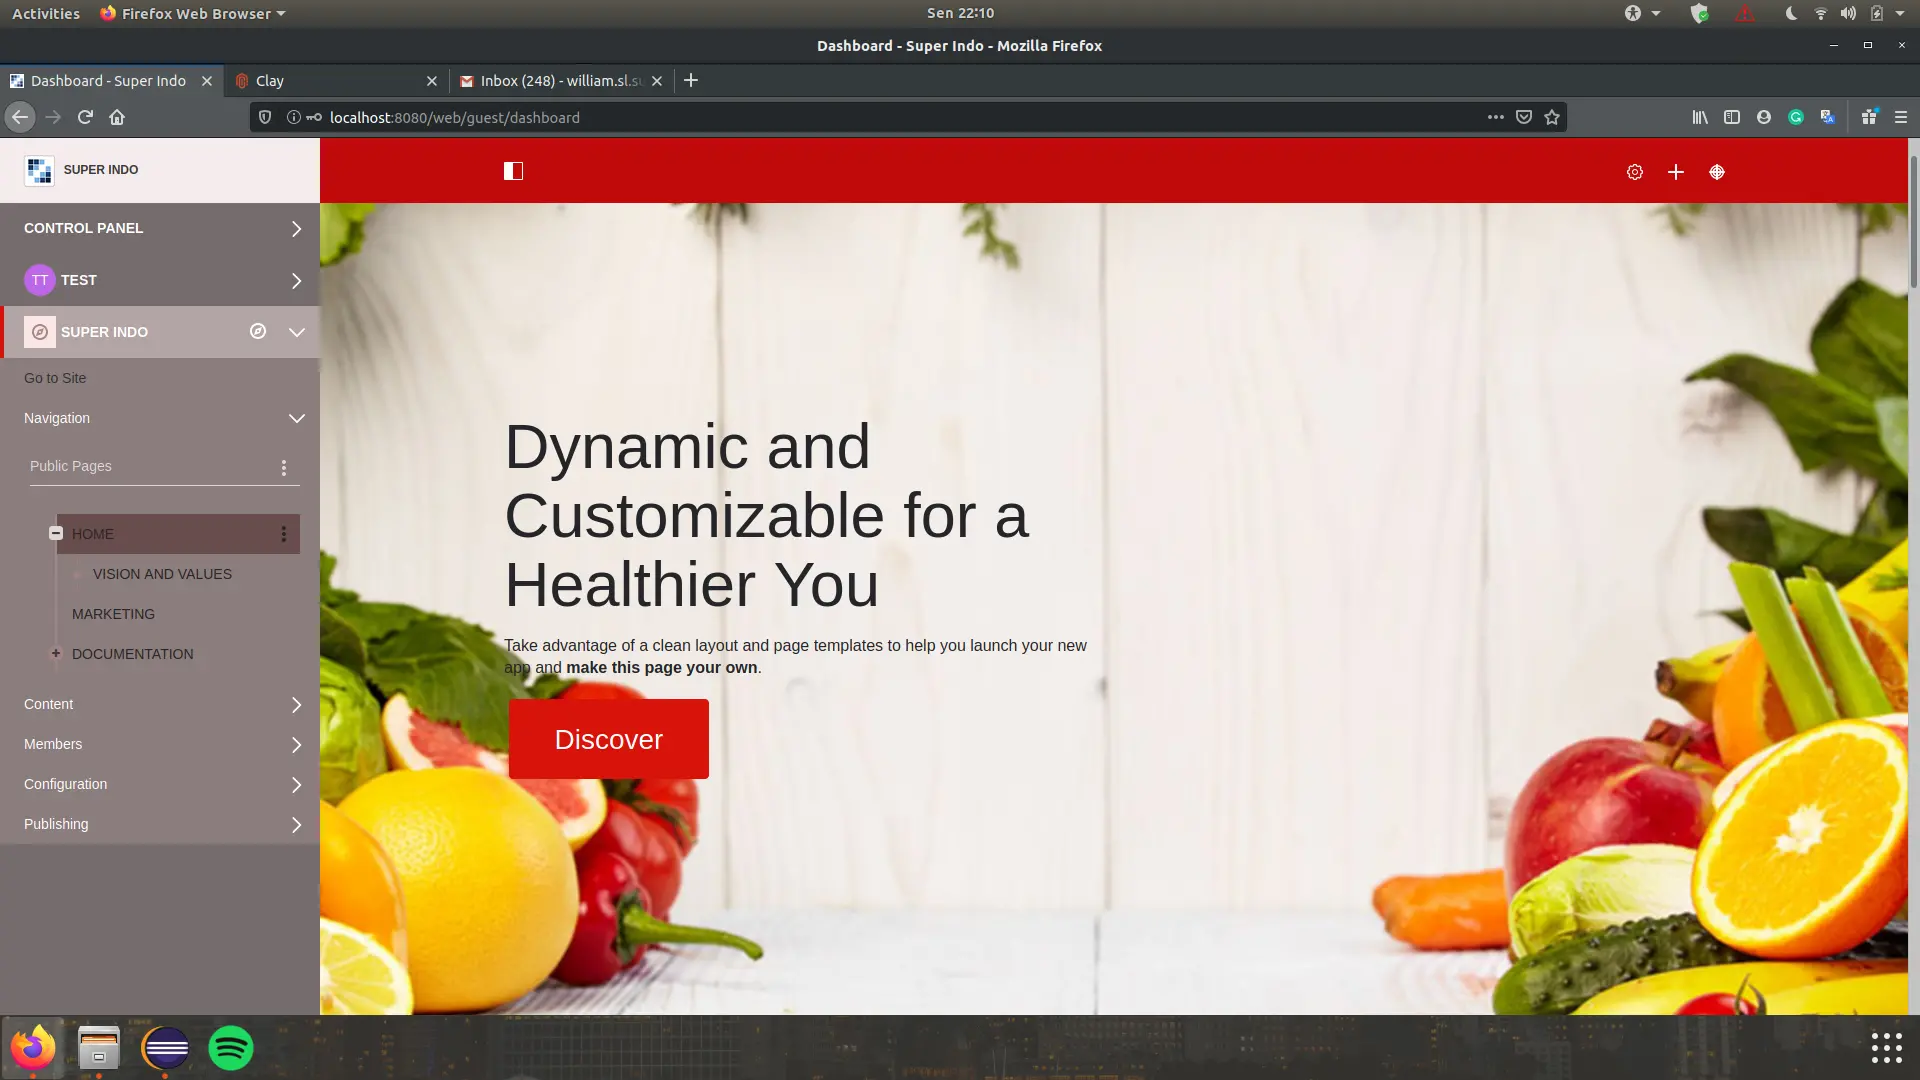Image resolution: width=1920 pixels, height=1080 pixels.
Task: Click the Go to Site link
Action: pos(55,378)
